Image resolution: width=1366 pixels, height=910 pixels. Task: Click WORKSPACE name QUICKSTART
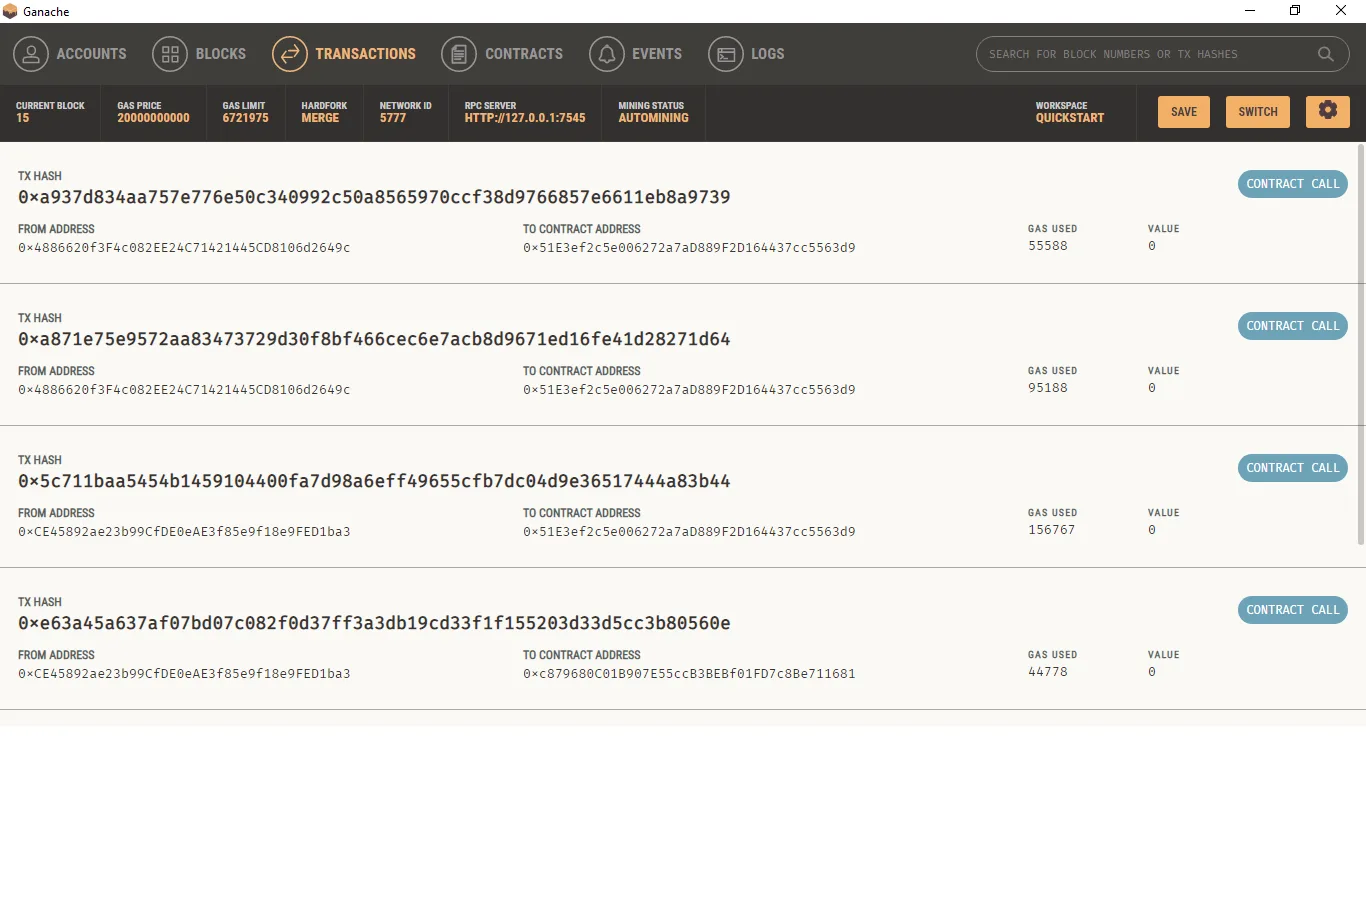tap(1070, 118)
